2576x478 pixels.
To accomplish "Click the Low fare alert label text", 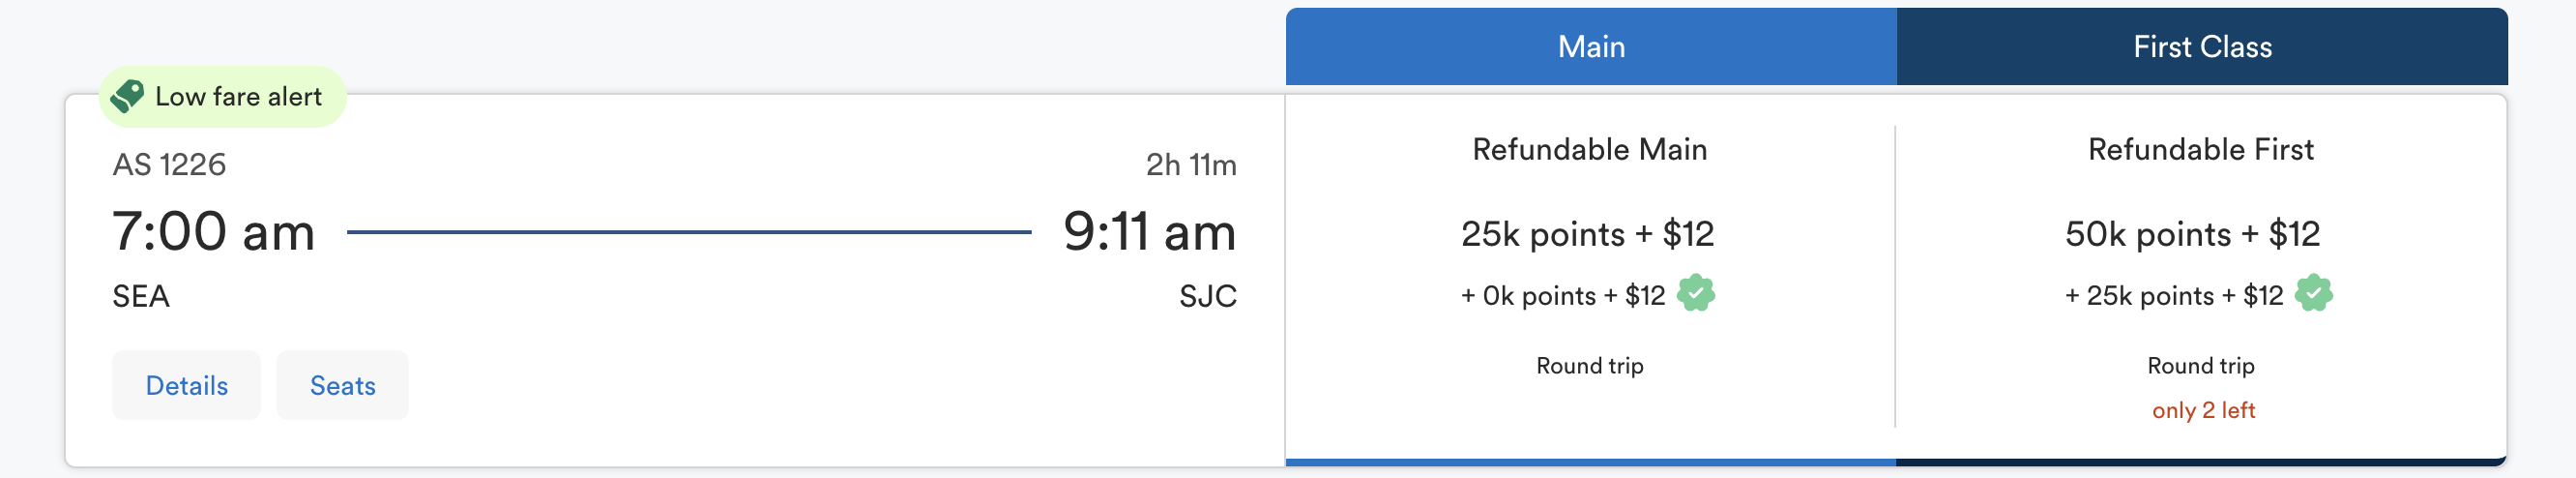I will click(x=238, y=97).
